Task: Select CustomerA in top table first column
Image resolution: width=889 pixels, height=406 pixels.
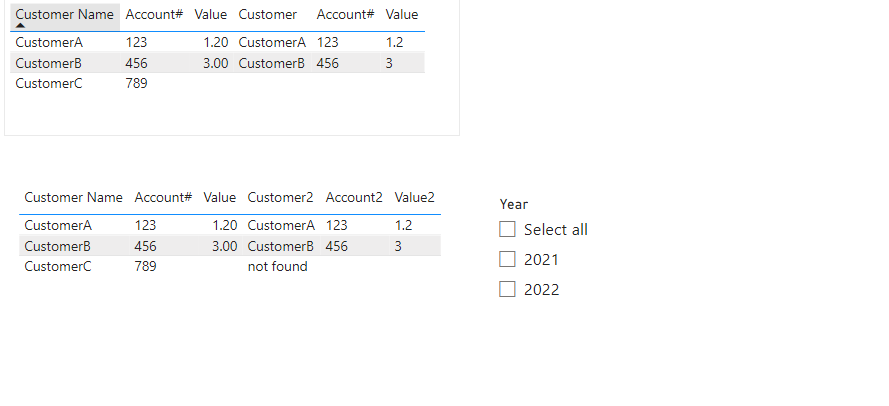Action: point(49,42)
